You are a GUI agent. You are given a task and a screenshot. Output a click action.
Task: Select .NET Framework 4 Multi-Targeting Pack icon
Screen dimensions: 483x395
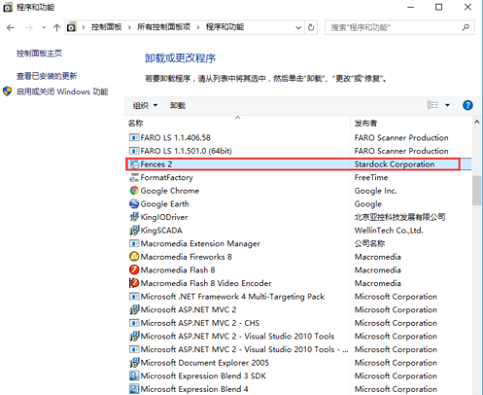(134, 296)
